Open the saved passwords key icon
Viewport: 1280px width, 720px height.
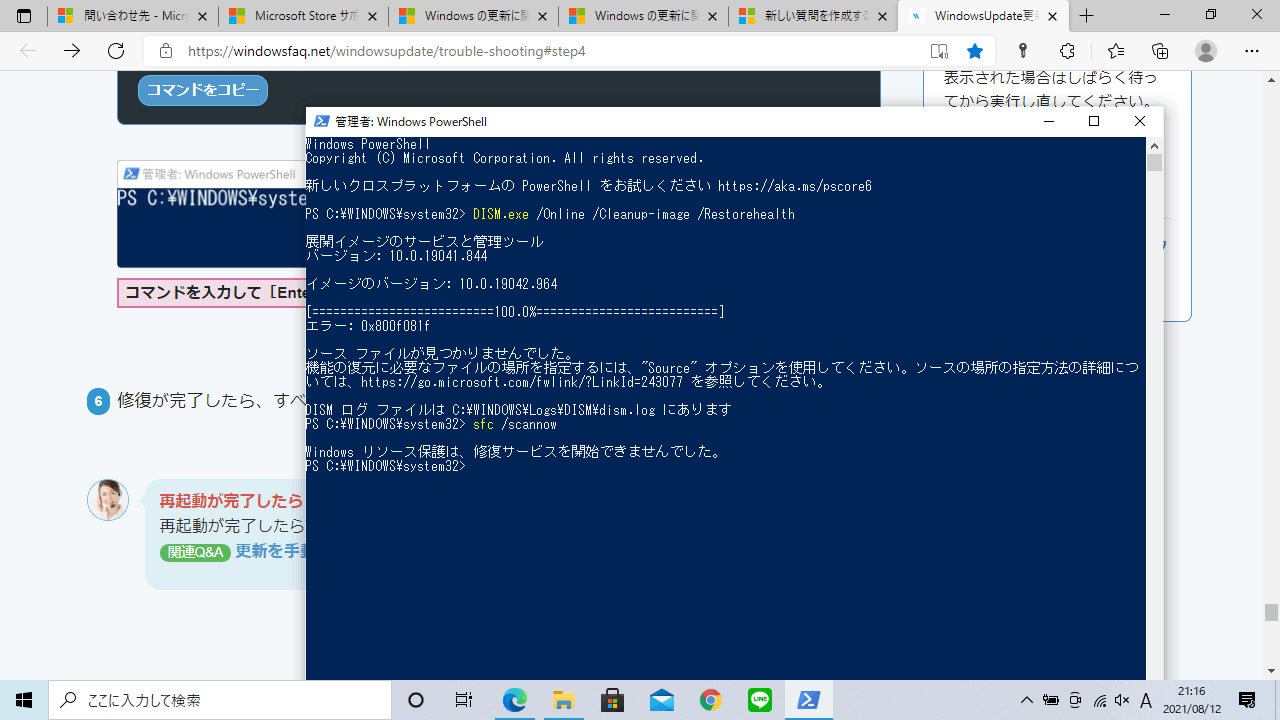(1022, 51)
